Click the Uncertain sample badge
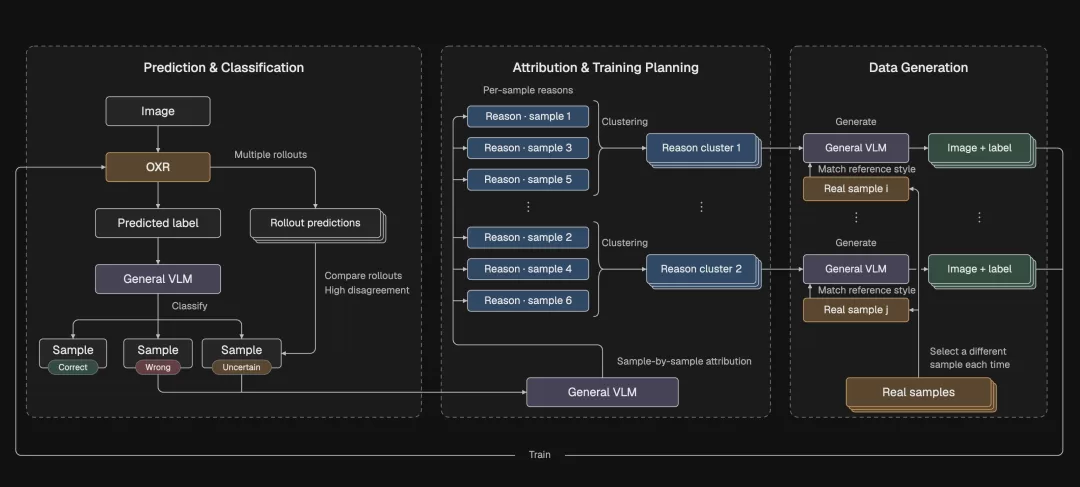 (242, 367)
